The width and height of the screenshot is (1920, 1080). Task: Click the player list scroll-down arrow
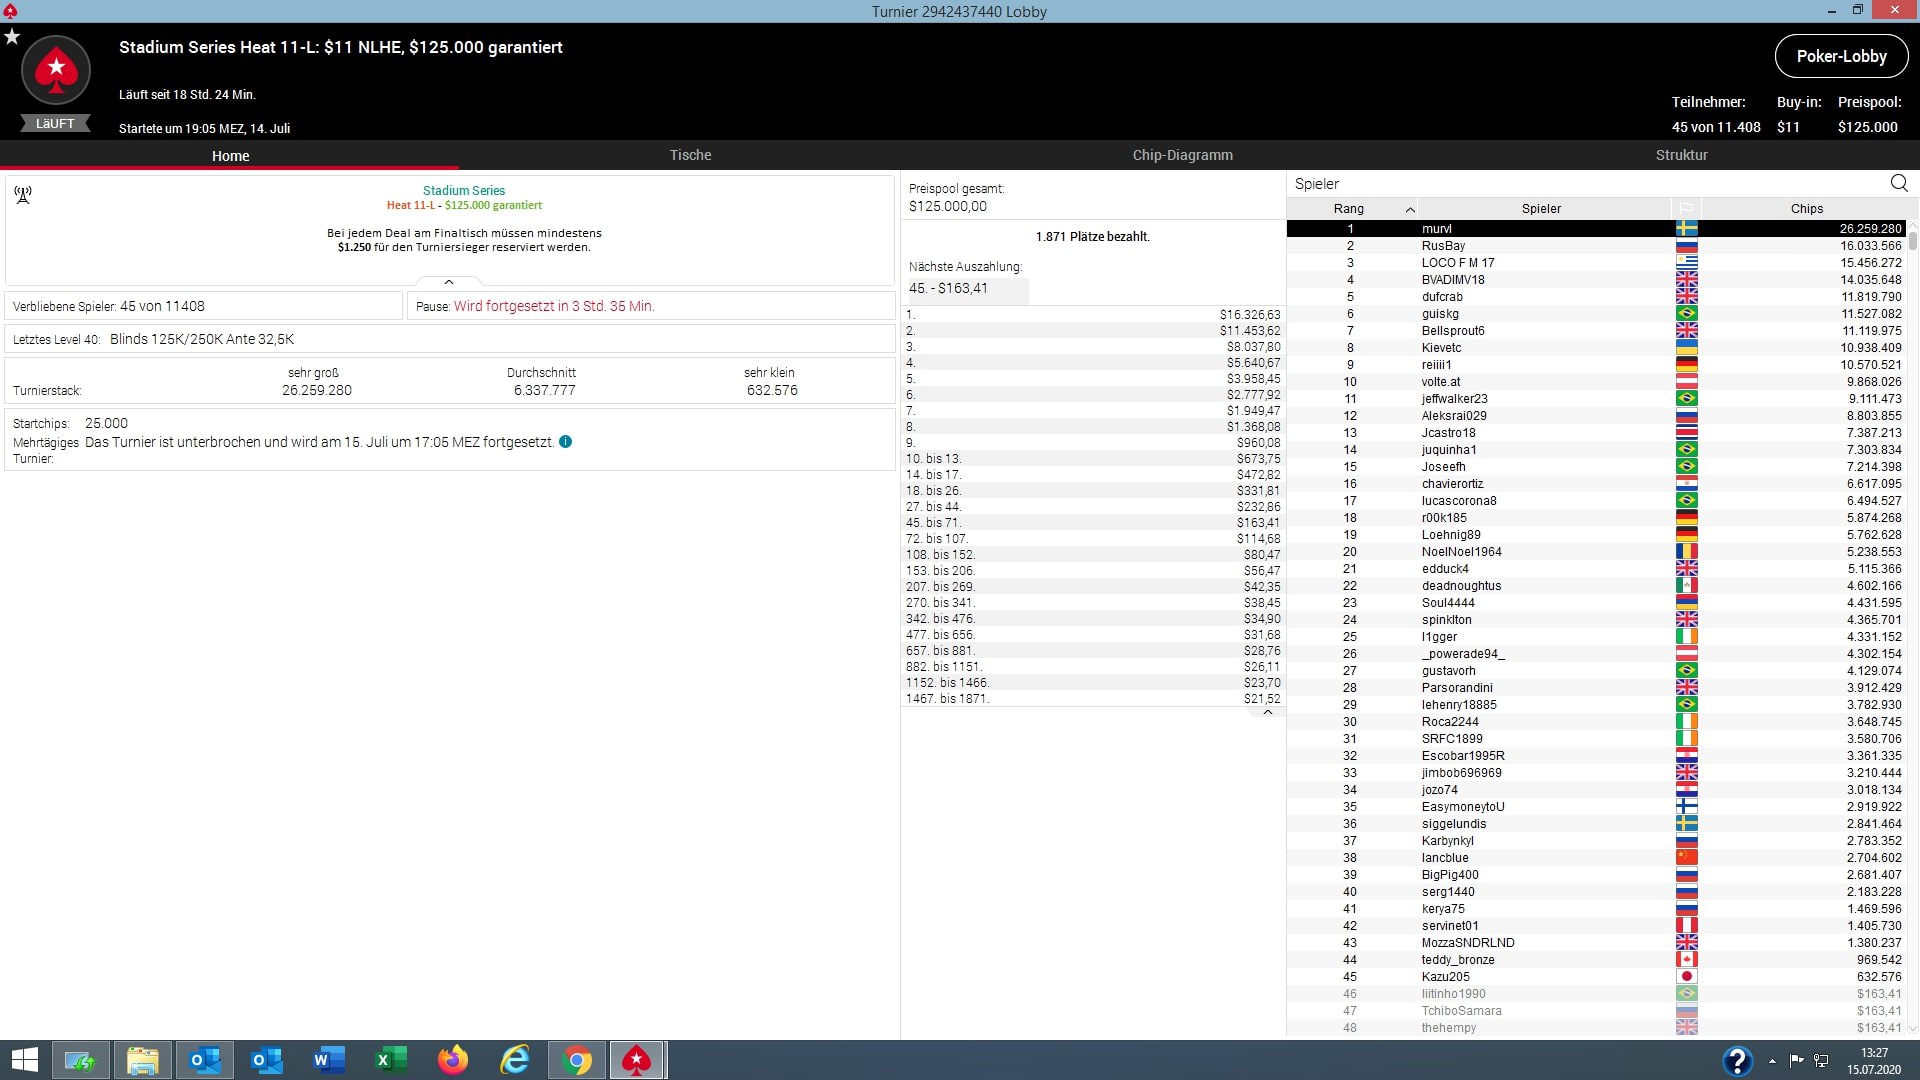point(1913,1027)
